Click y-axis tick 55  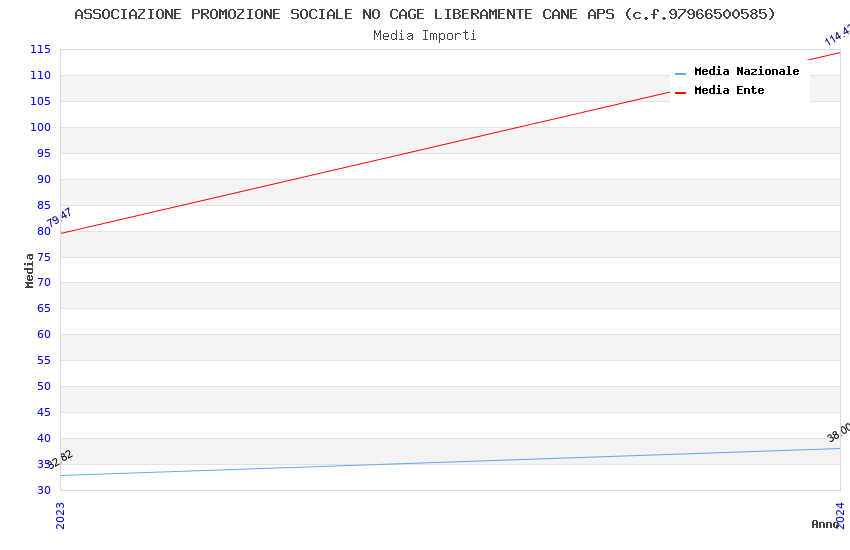(x=44, y=360)
